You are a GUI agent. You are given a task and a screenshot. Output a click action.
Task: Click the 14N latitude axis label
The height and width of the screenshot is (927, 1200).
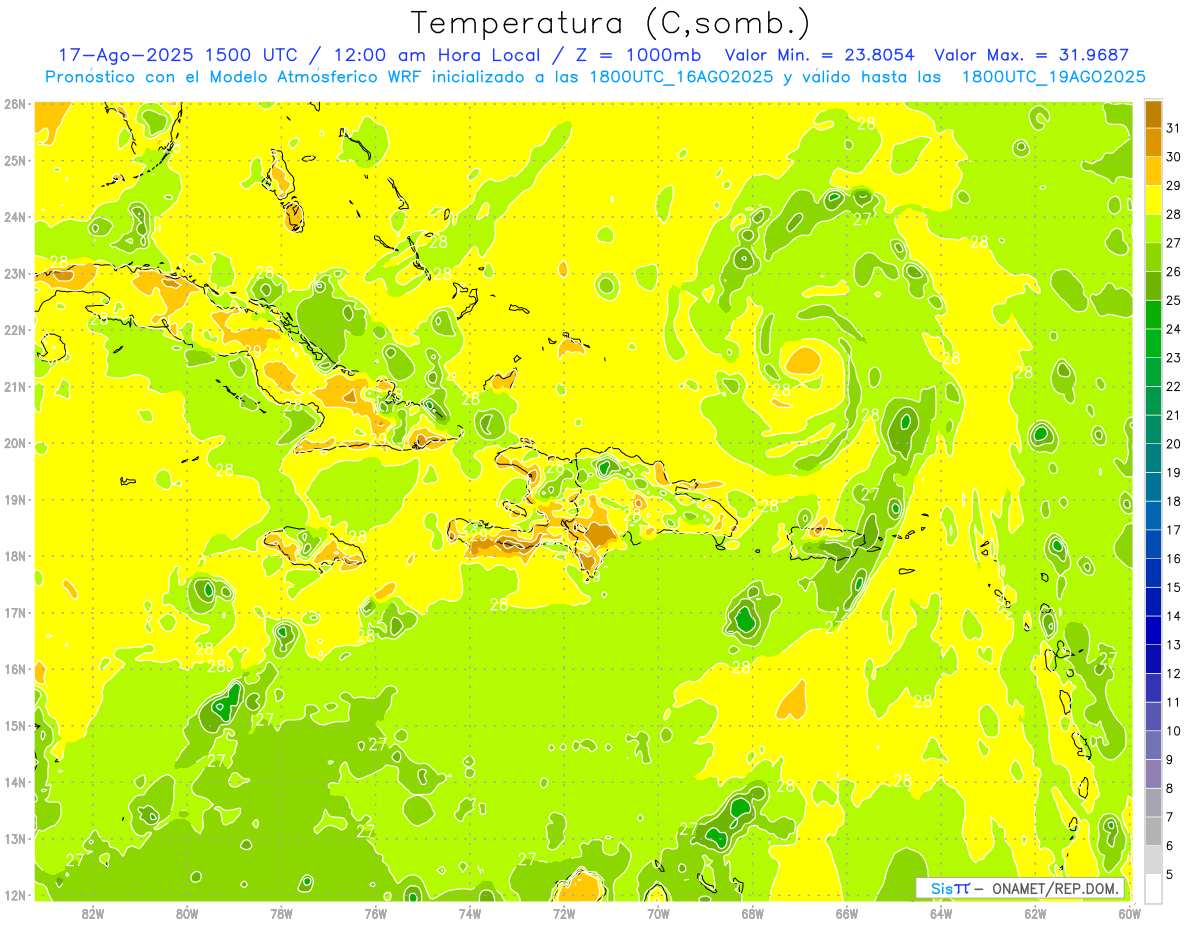coord(14,782)
